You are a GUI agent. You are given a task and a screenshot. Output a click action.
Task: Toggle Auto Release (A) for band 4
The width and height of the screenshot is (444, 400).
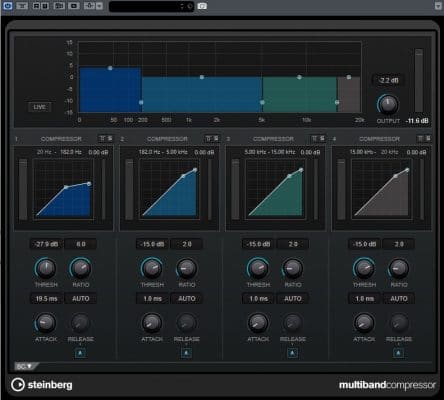coord(398,353)
